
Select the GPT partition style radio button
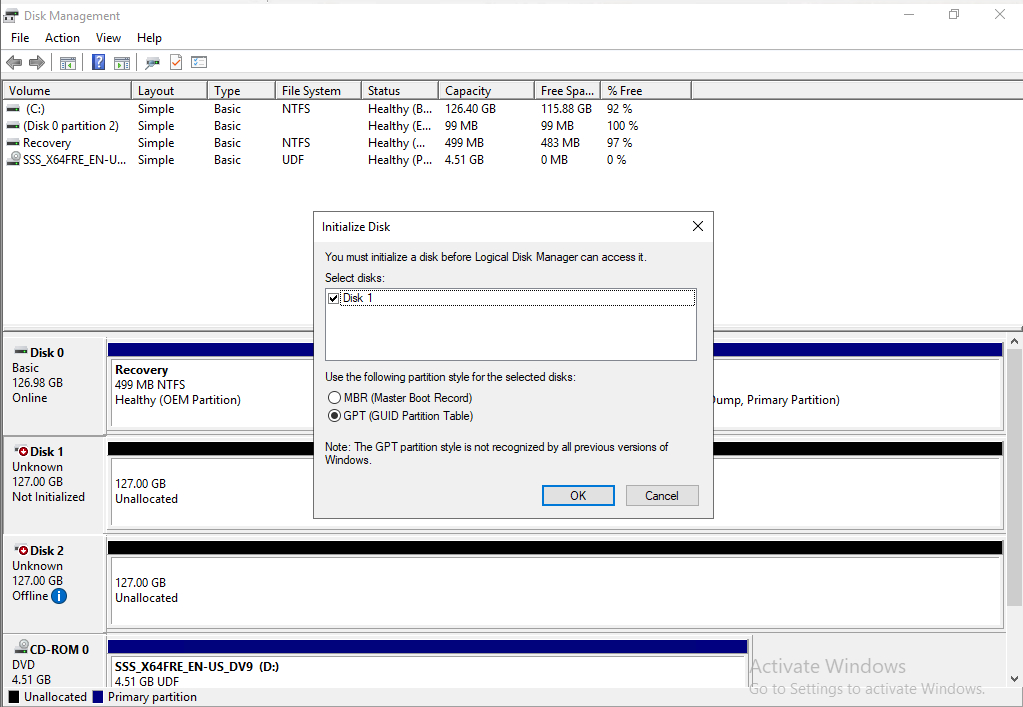pos(335,415)
